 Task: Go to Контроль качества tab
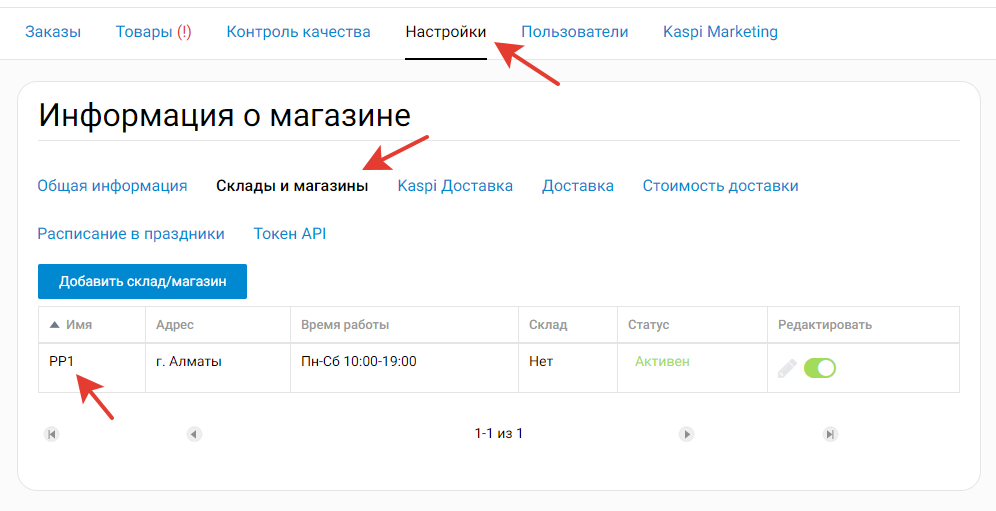coord(299,32)
